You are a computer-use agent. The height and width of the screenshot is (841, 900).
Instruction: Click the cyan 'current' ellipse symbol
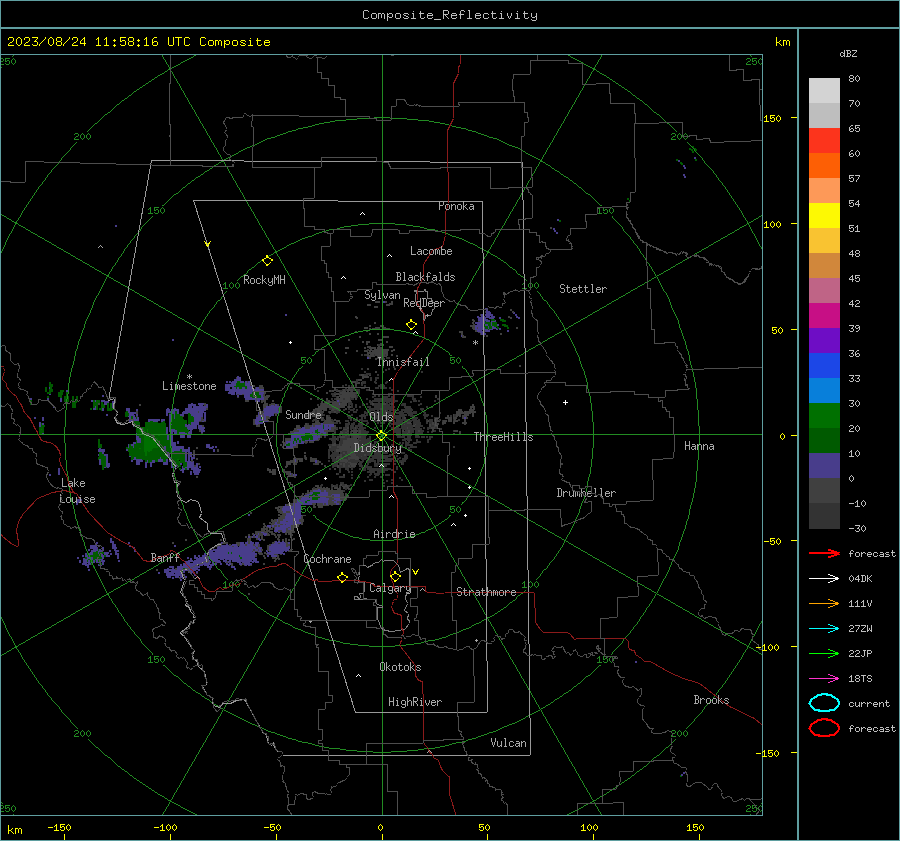[824, 703]
